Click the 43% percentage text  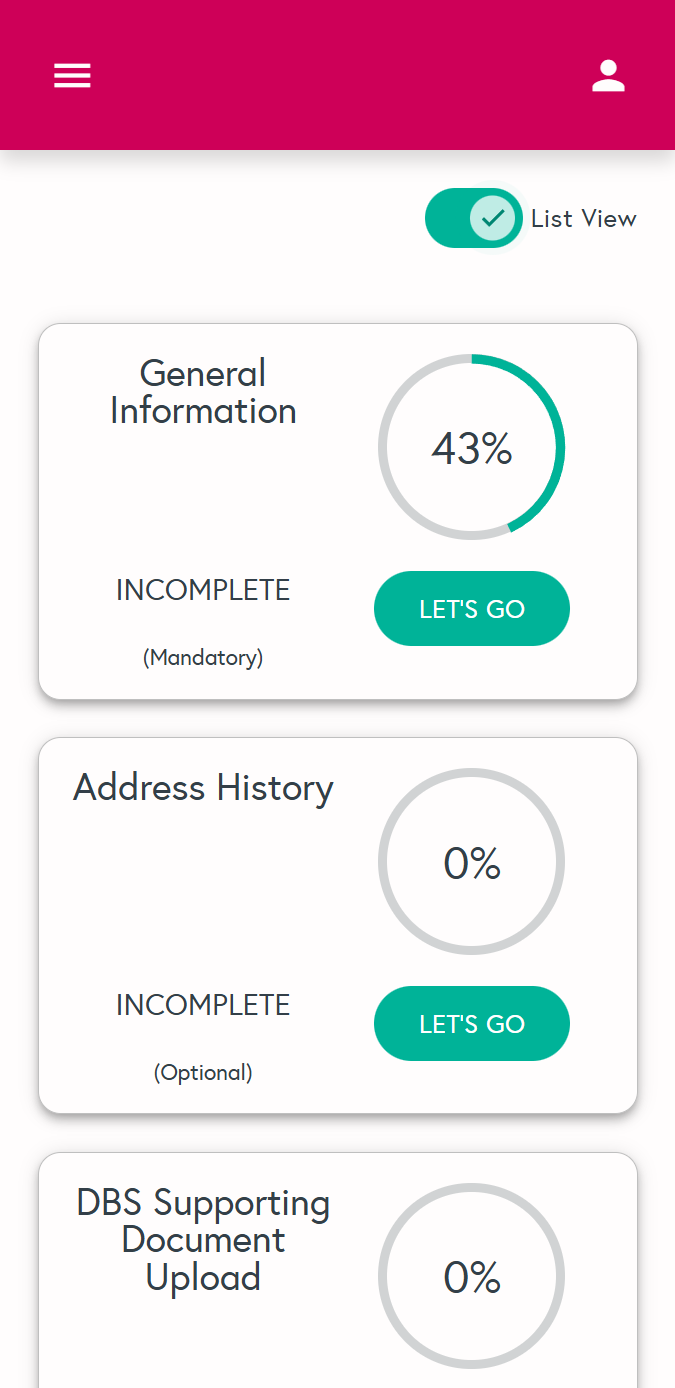472,449
